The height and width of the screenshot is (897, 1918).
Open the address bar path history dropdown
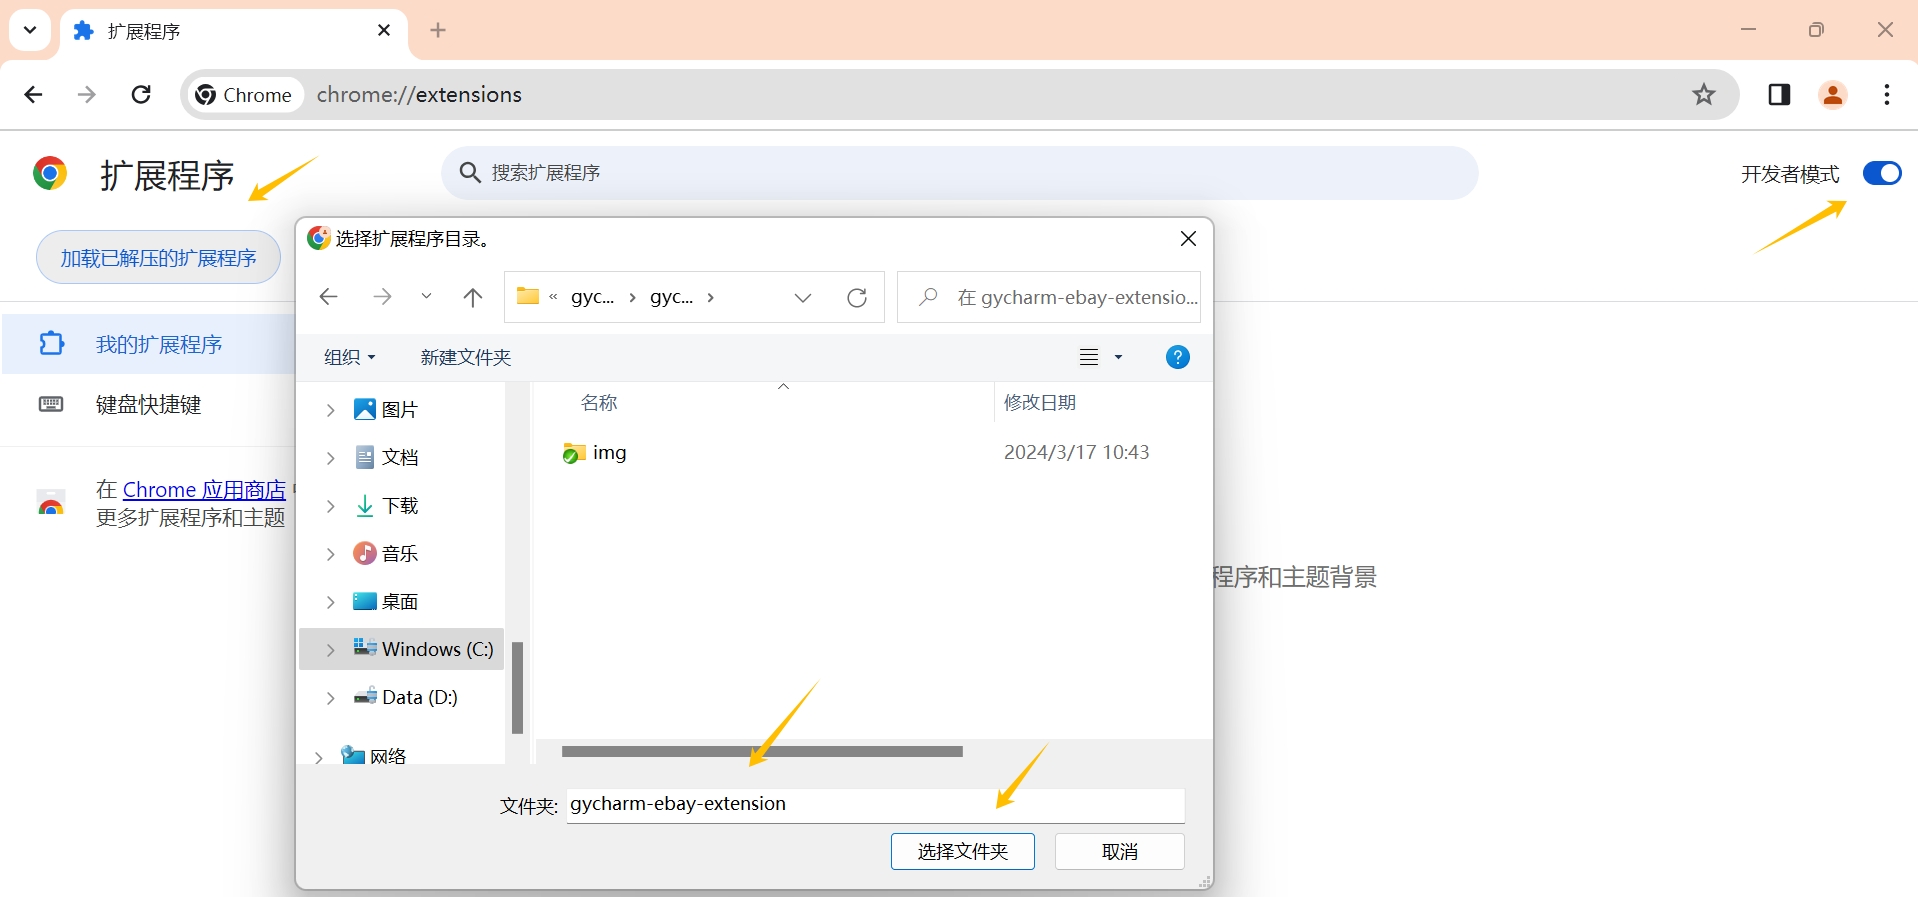(803, 297)
